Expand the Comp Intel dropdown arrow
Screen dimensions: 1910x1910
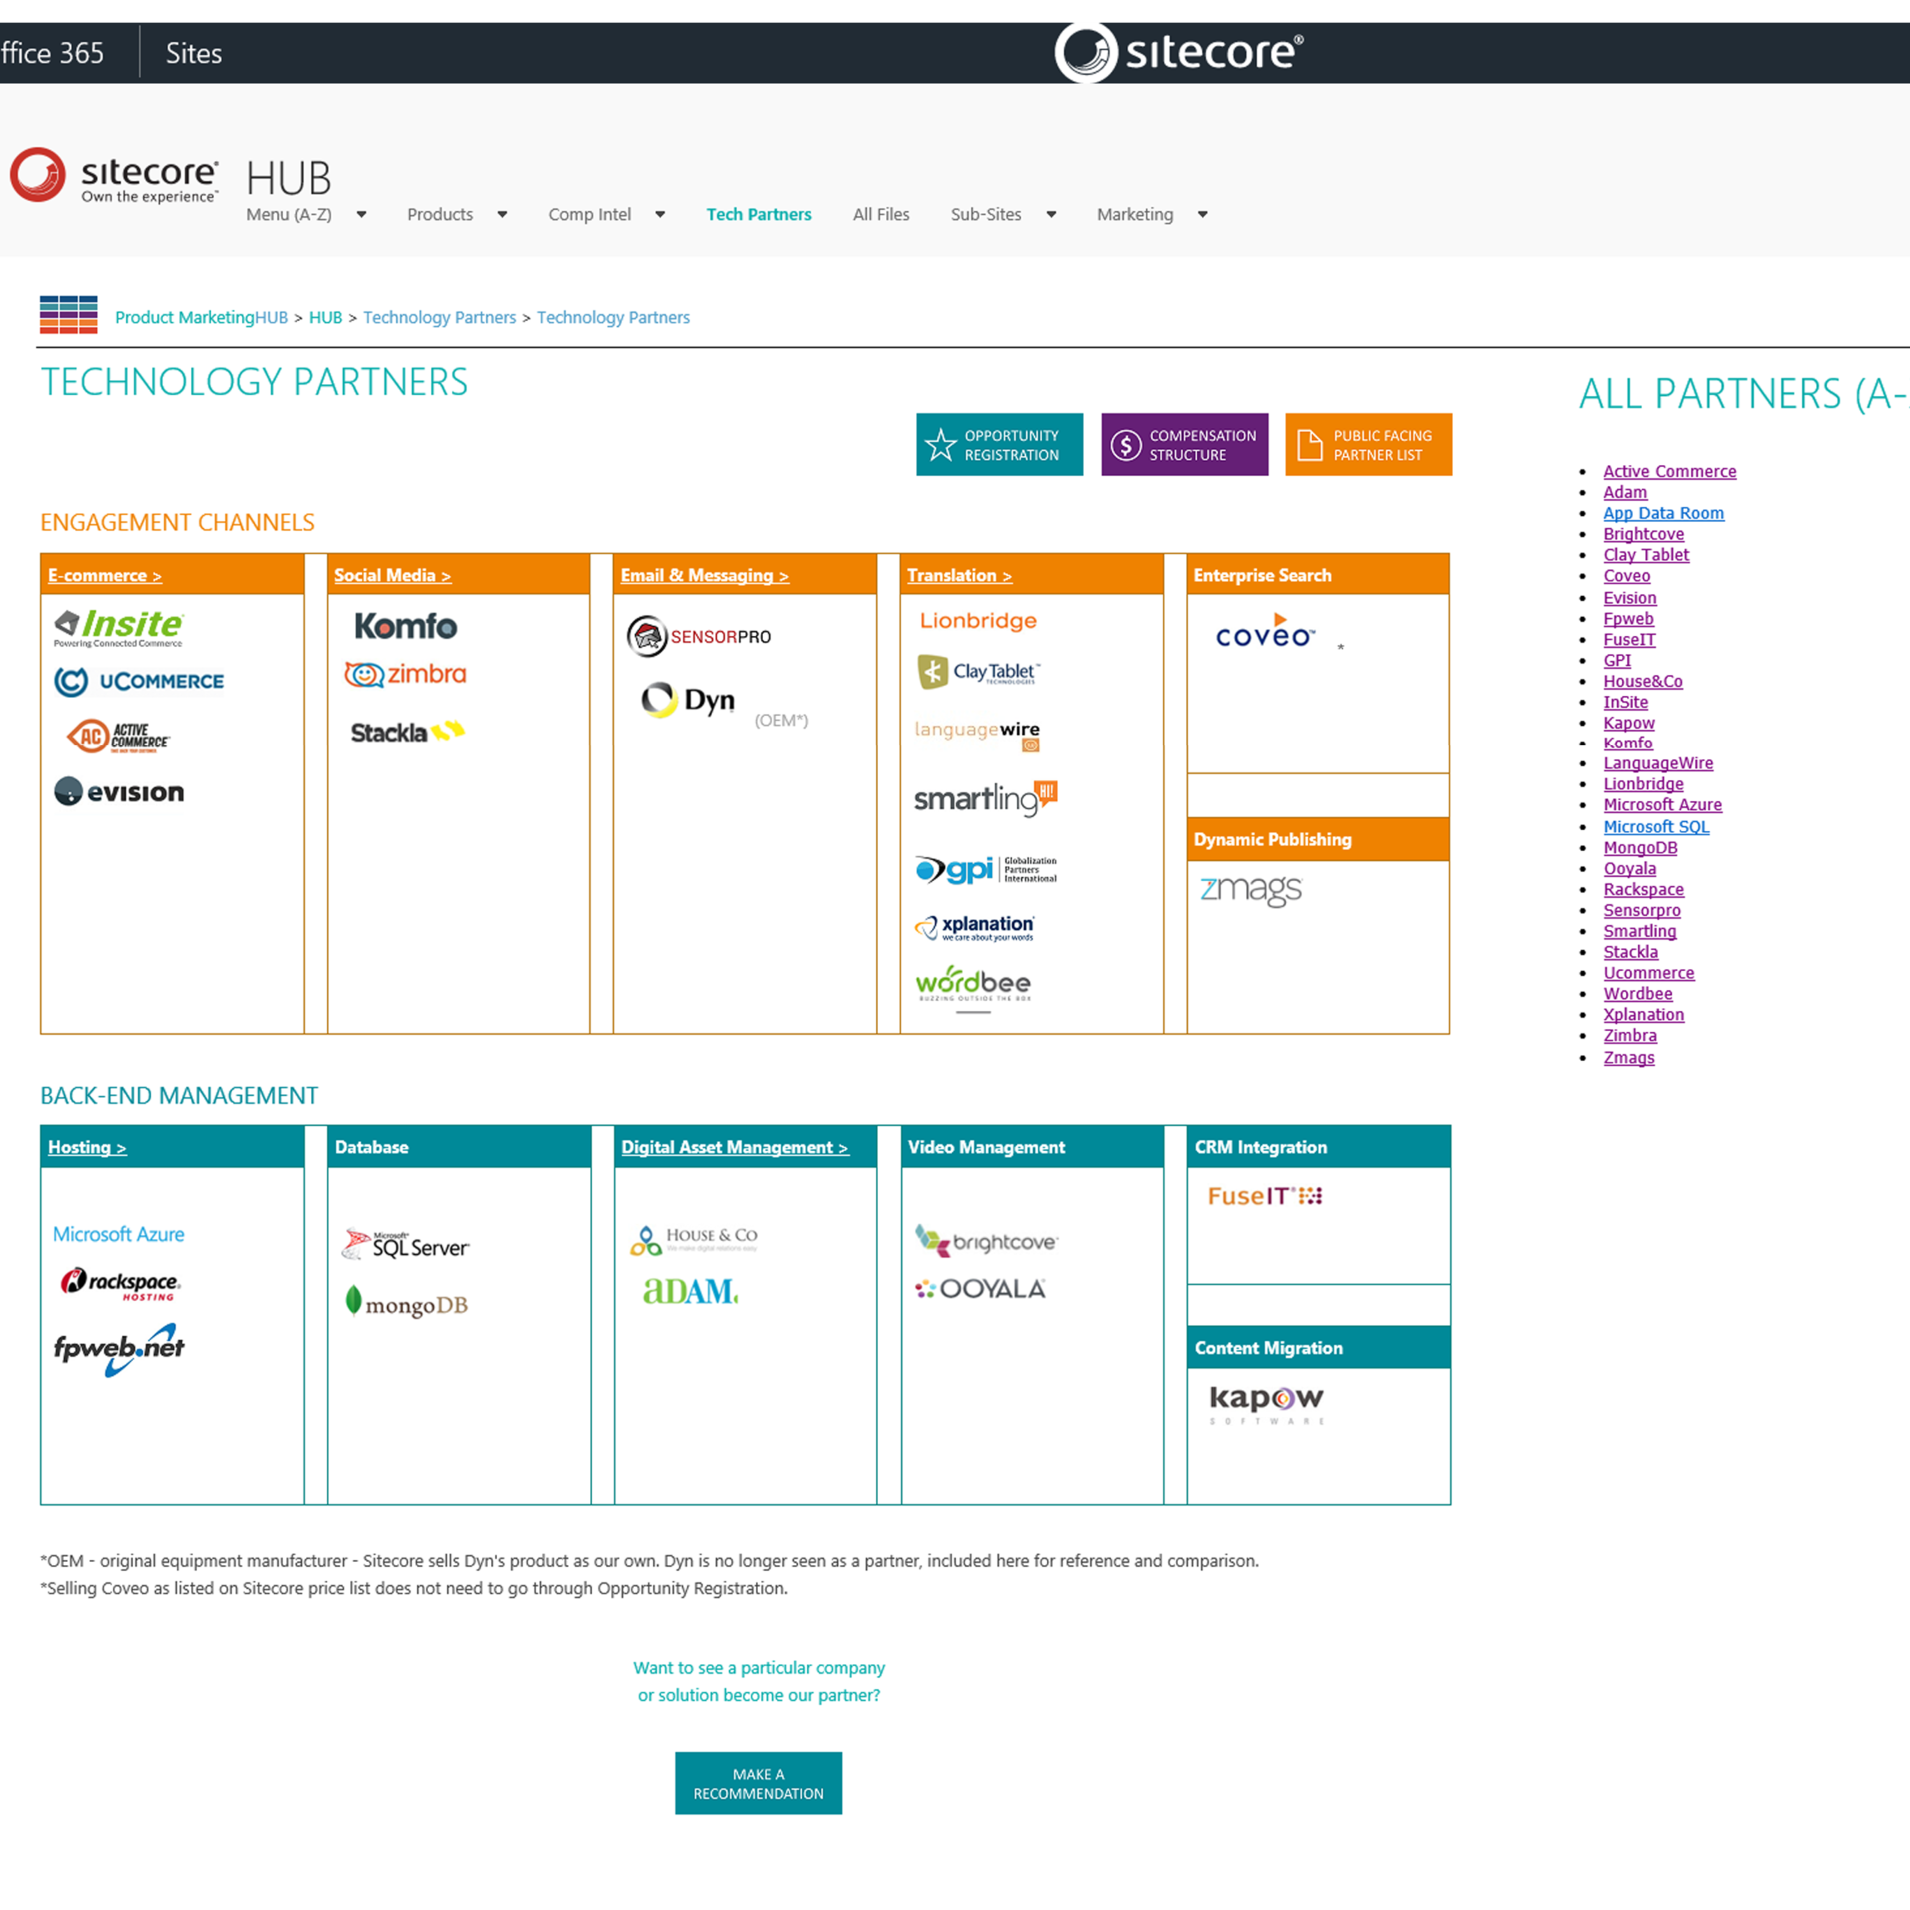click(x=660, y=214)
